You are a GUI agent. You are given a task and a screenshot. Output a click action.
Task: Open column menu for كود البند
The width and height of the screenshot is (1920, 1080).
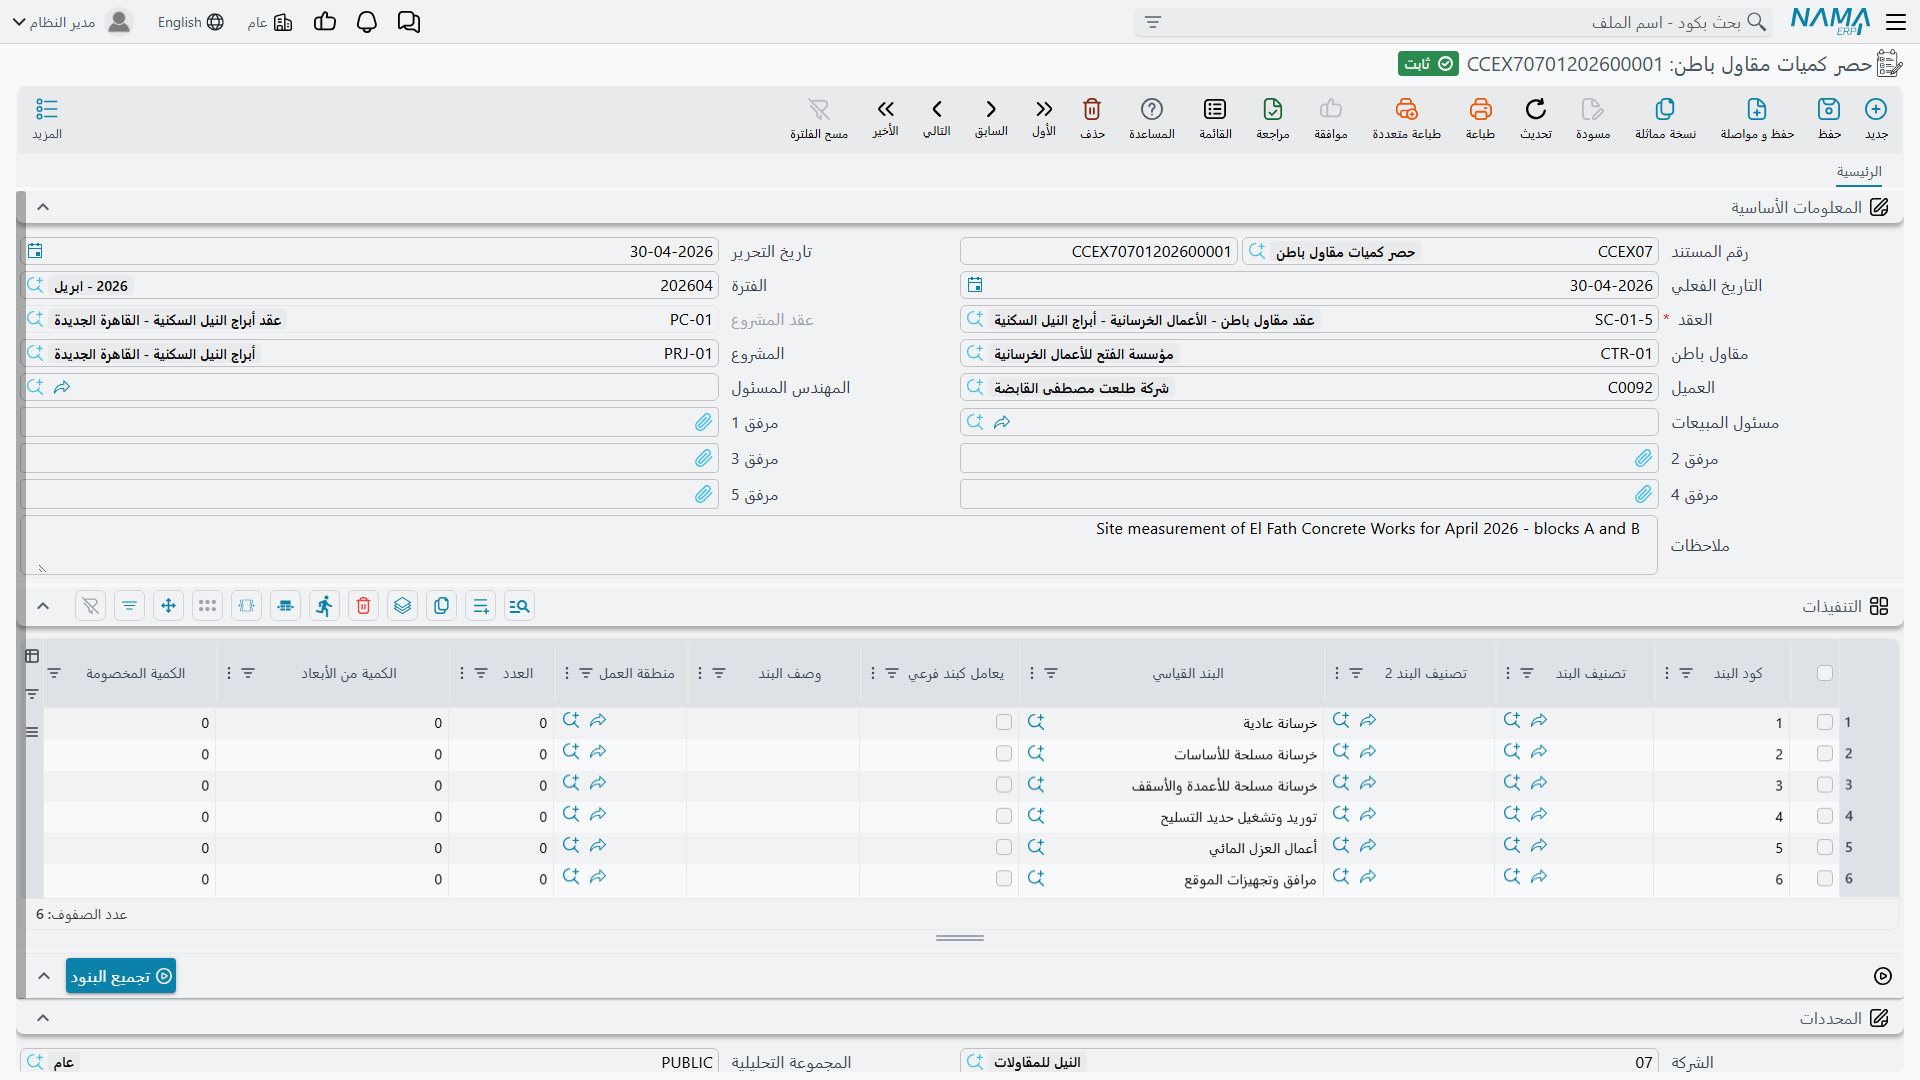click(x=1666, y=673)
